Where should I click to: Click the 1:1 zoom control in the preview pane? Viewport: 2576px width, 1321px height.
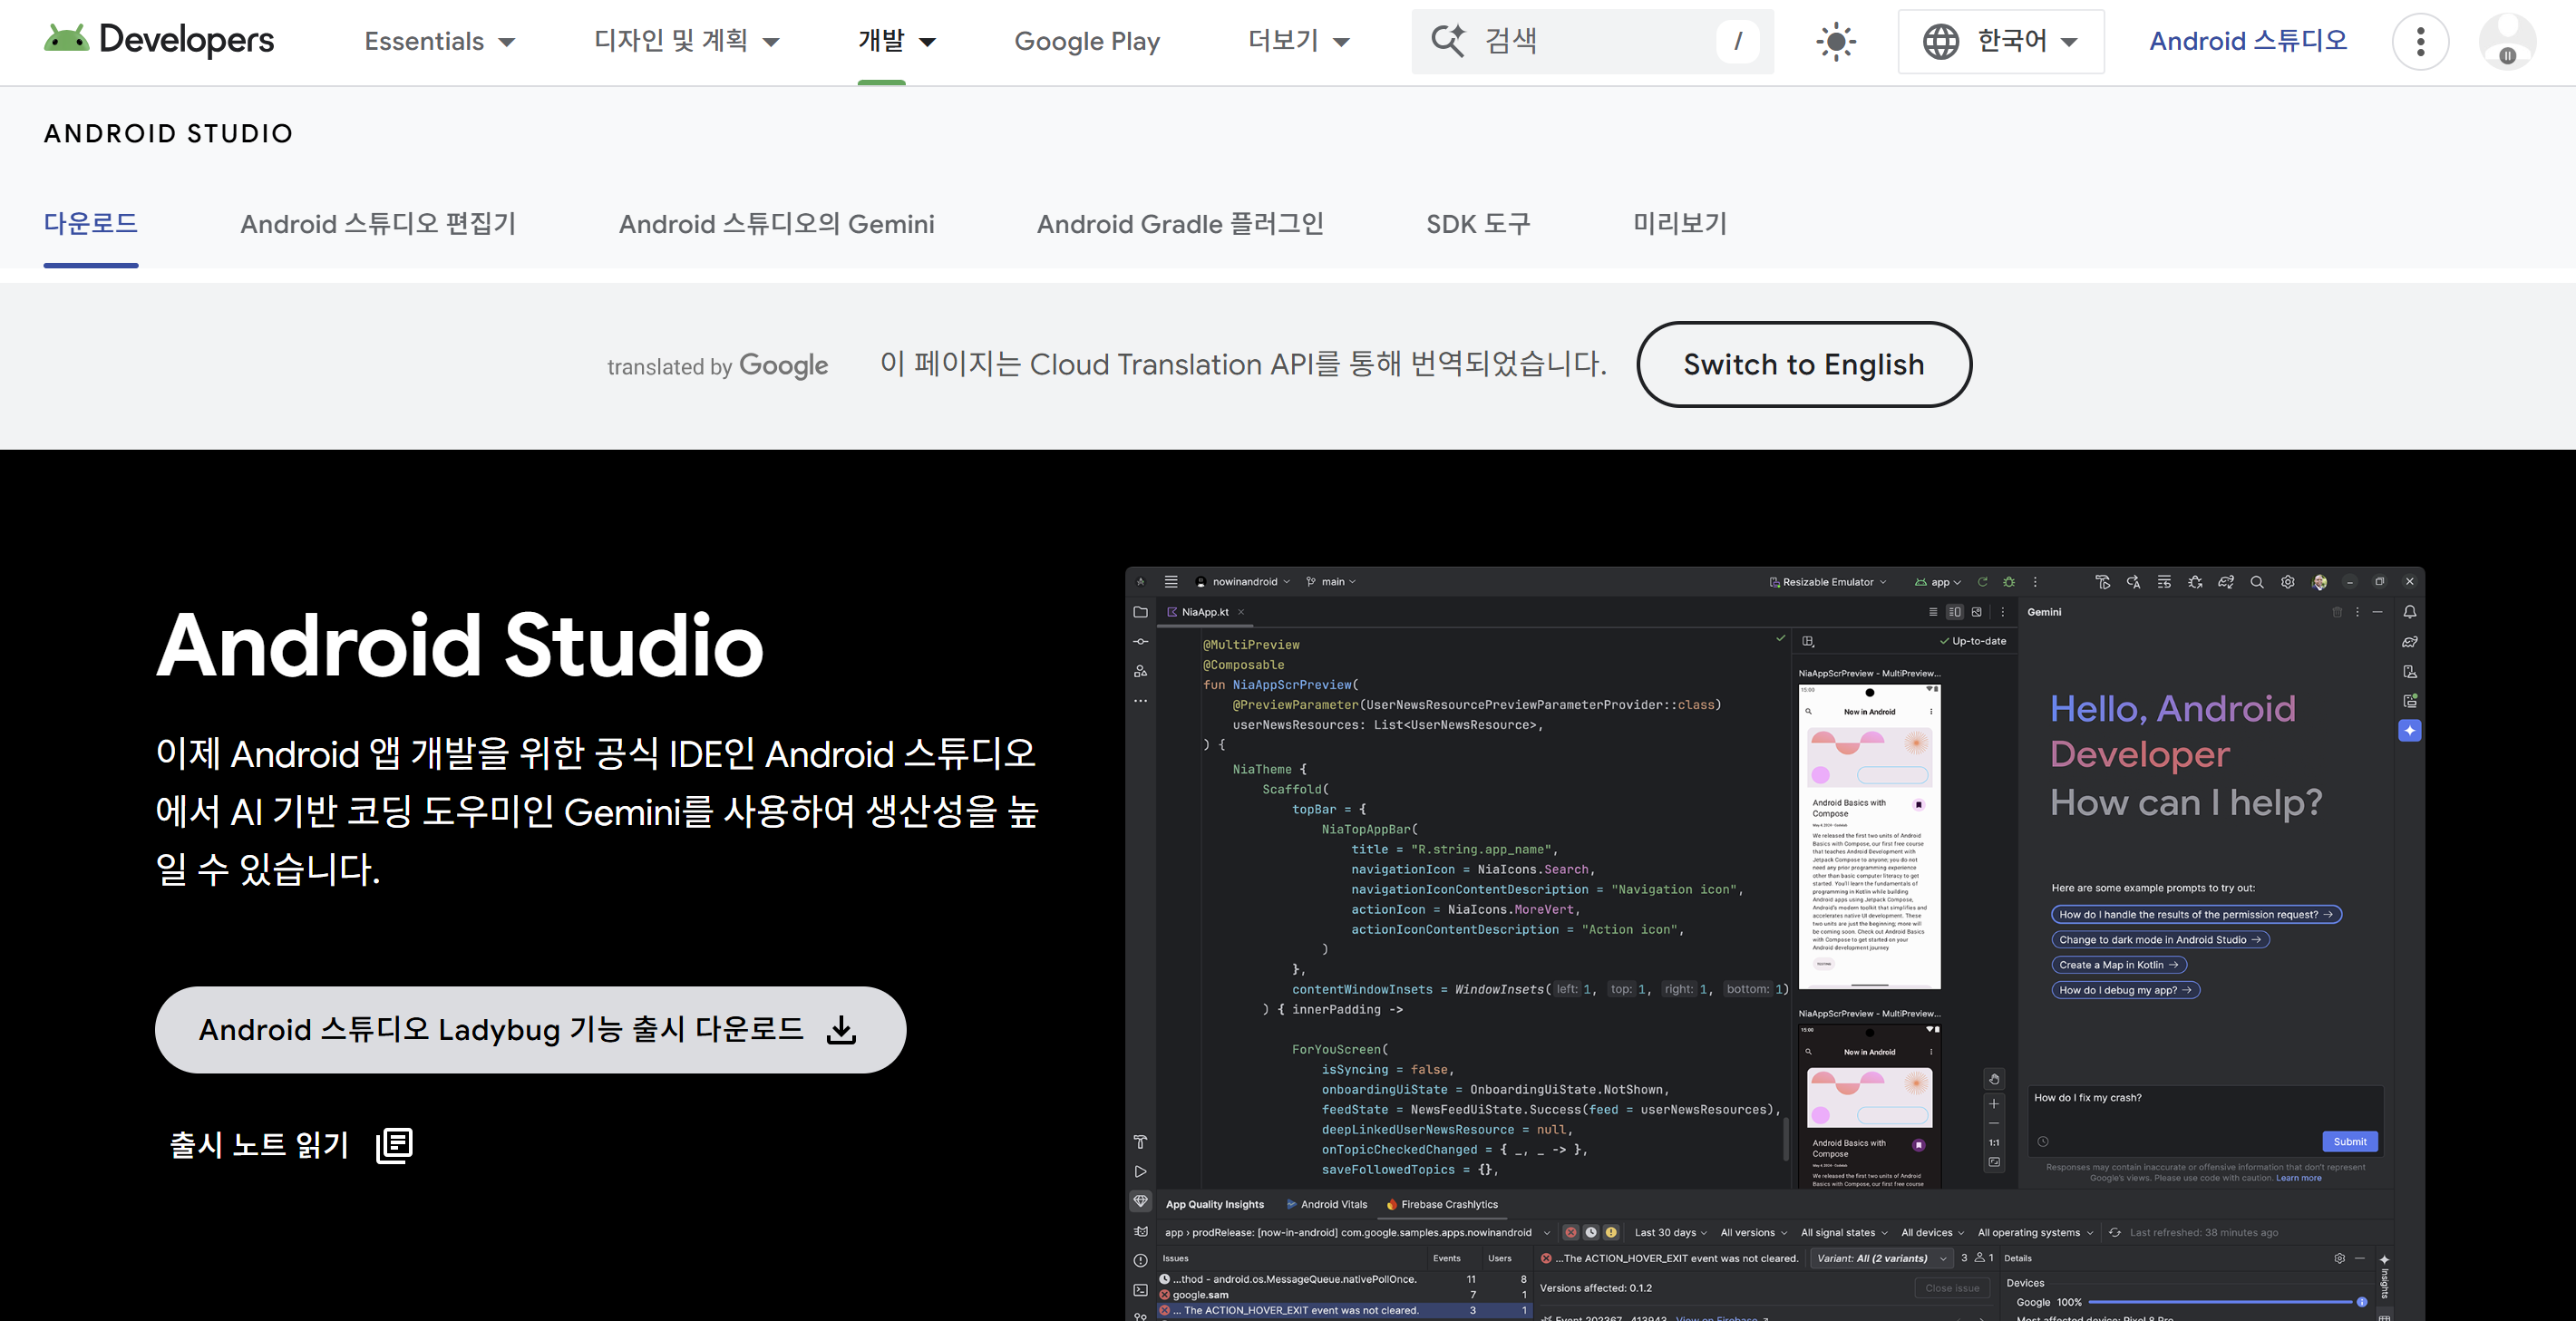click(x=1994, y=1143)
